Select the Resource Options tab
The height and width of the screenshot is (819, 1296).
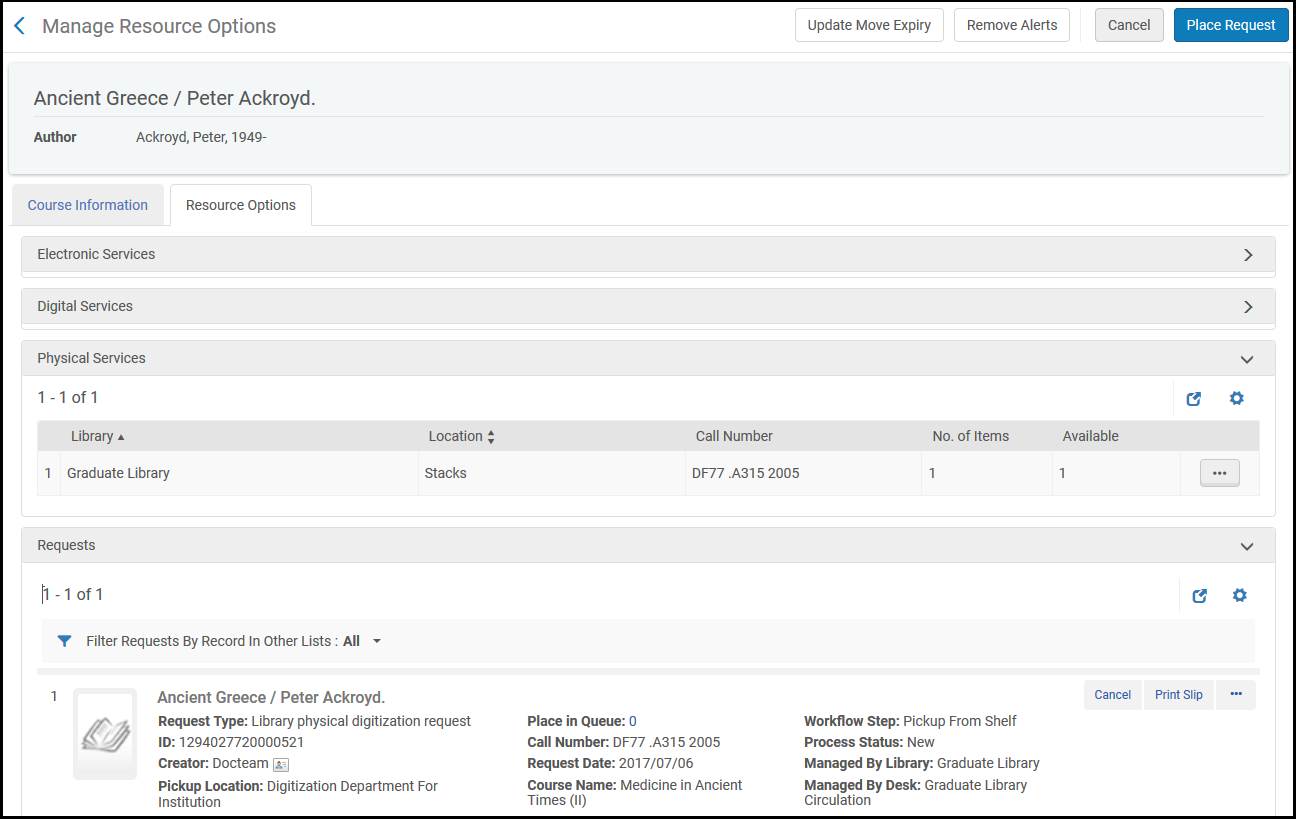(241, 205)
